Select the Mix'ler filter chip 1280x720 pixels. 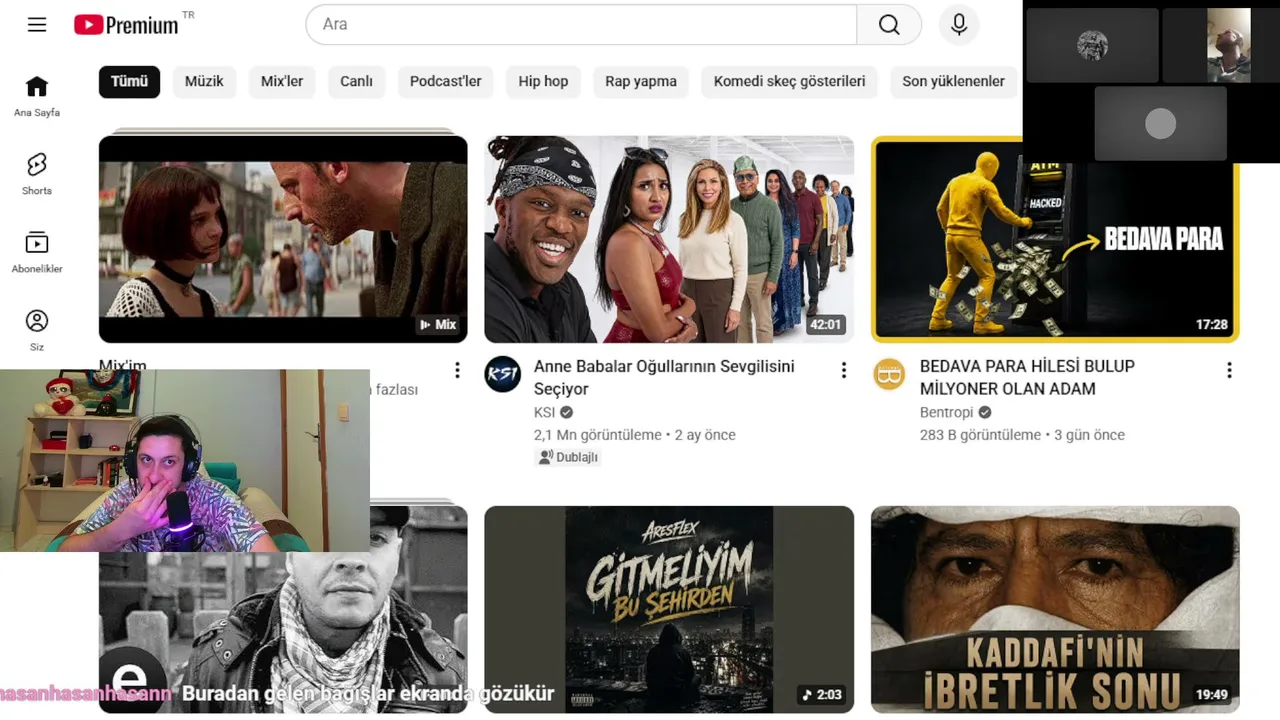(x=282, y=81)
